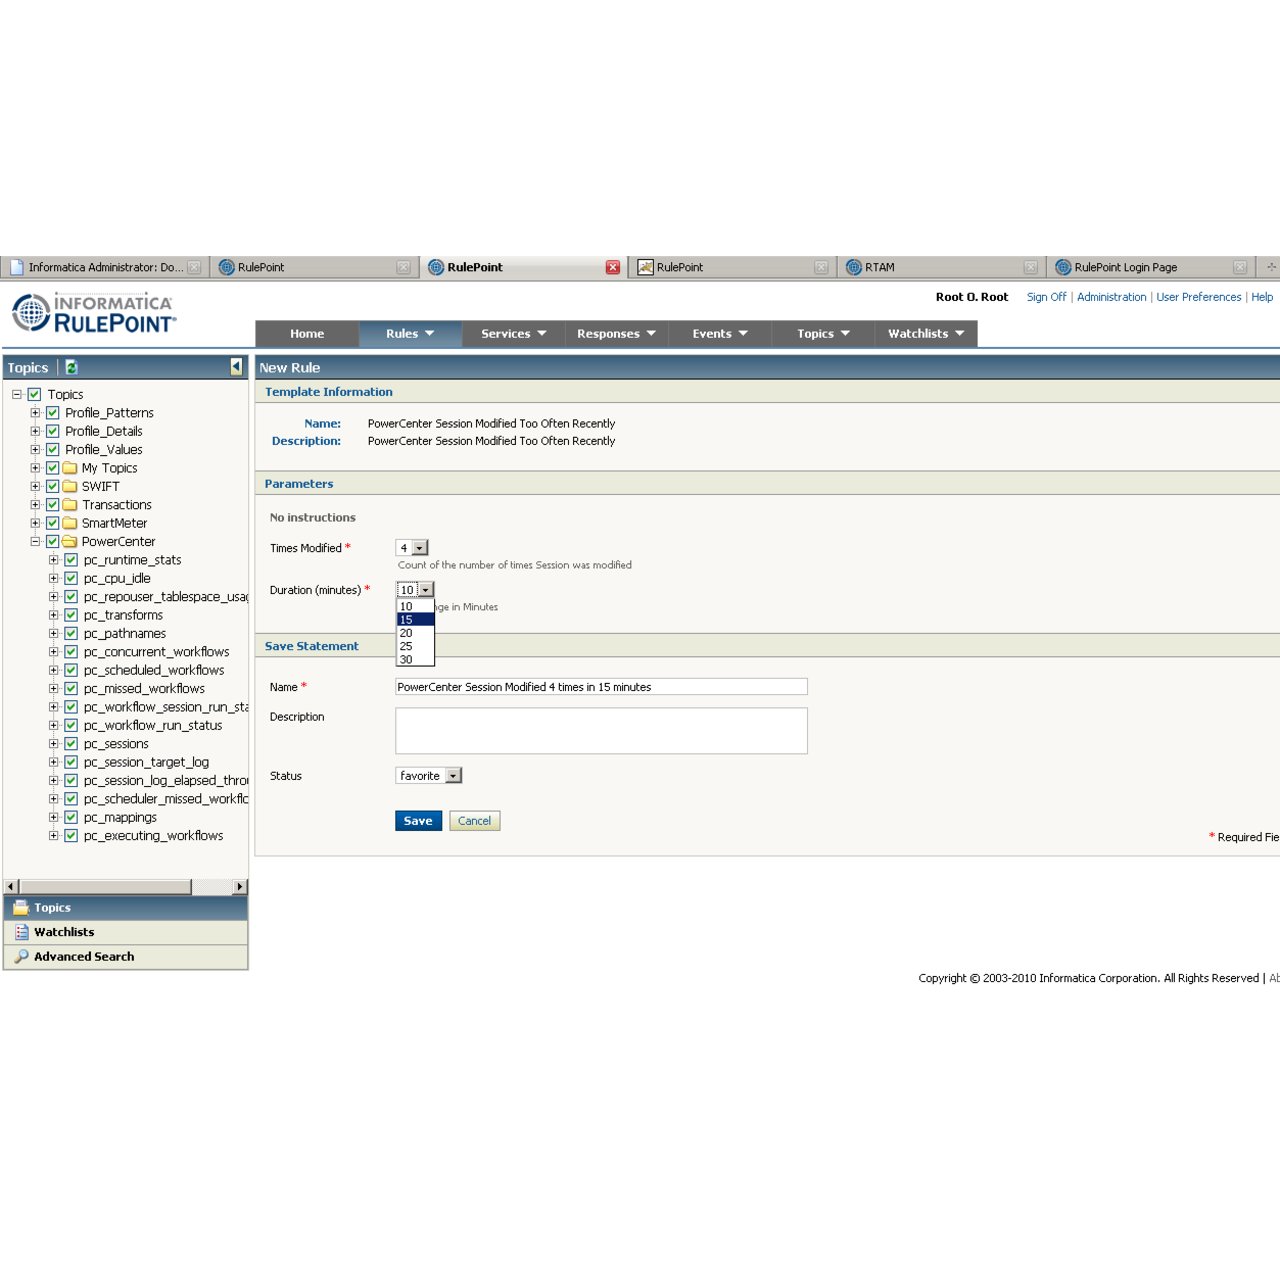Open the Rules menu
The width and height of the screenshot is (1280, 1280).
(410, 334)
